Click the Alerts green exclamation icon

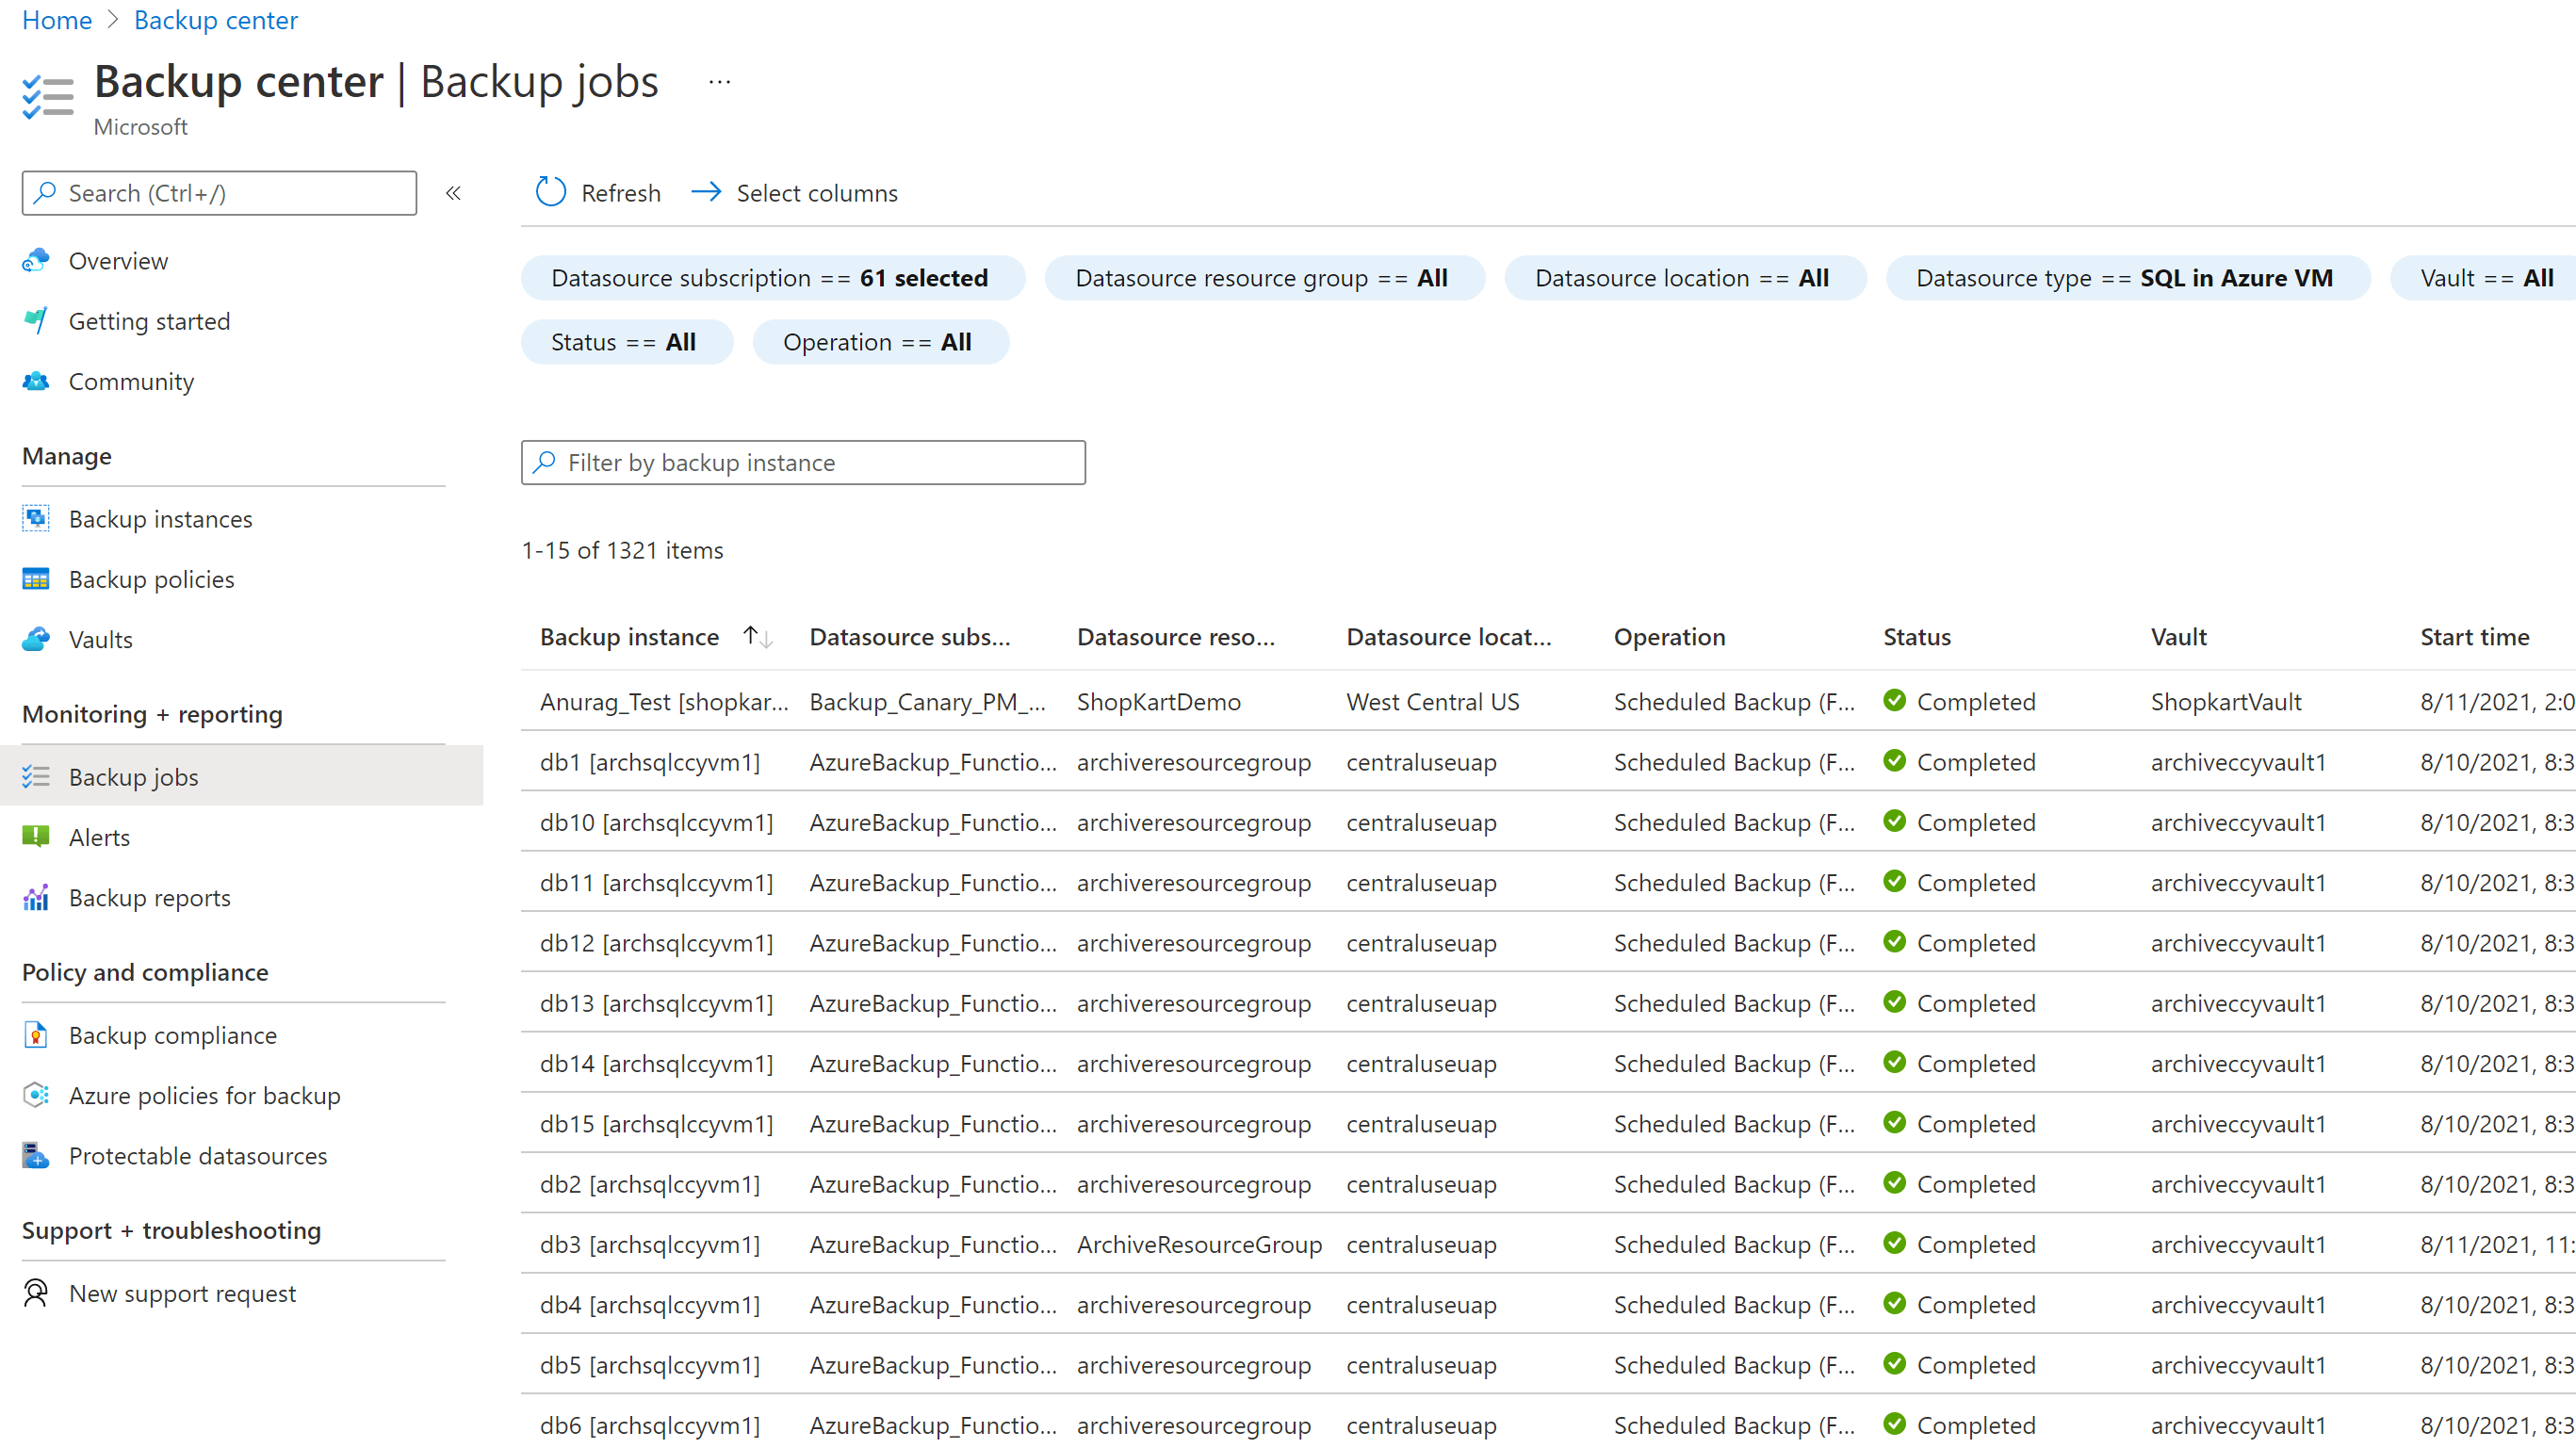(36, 837)
